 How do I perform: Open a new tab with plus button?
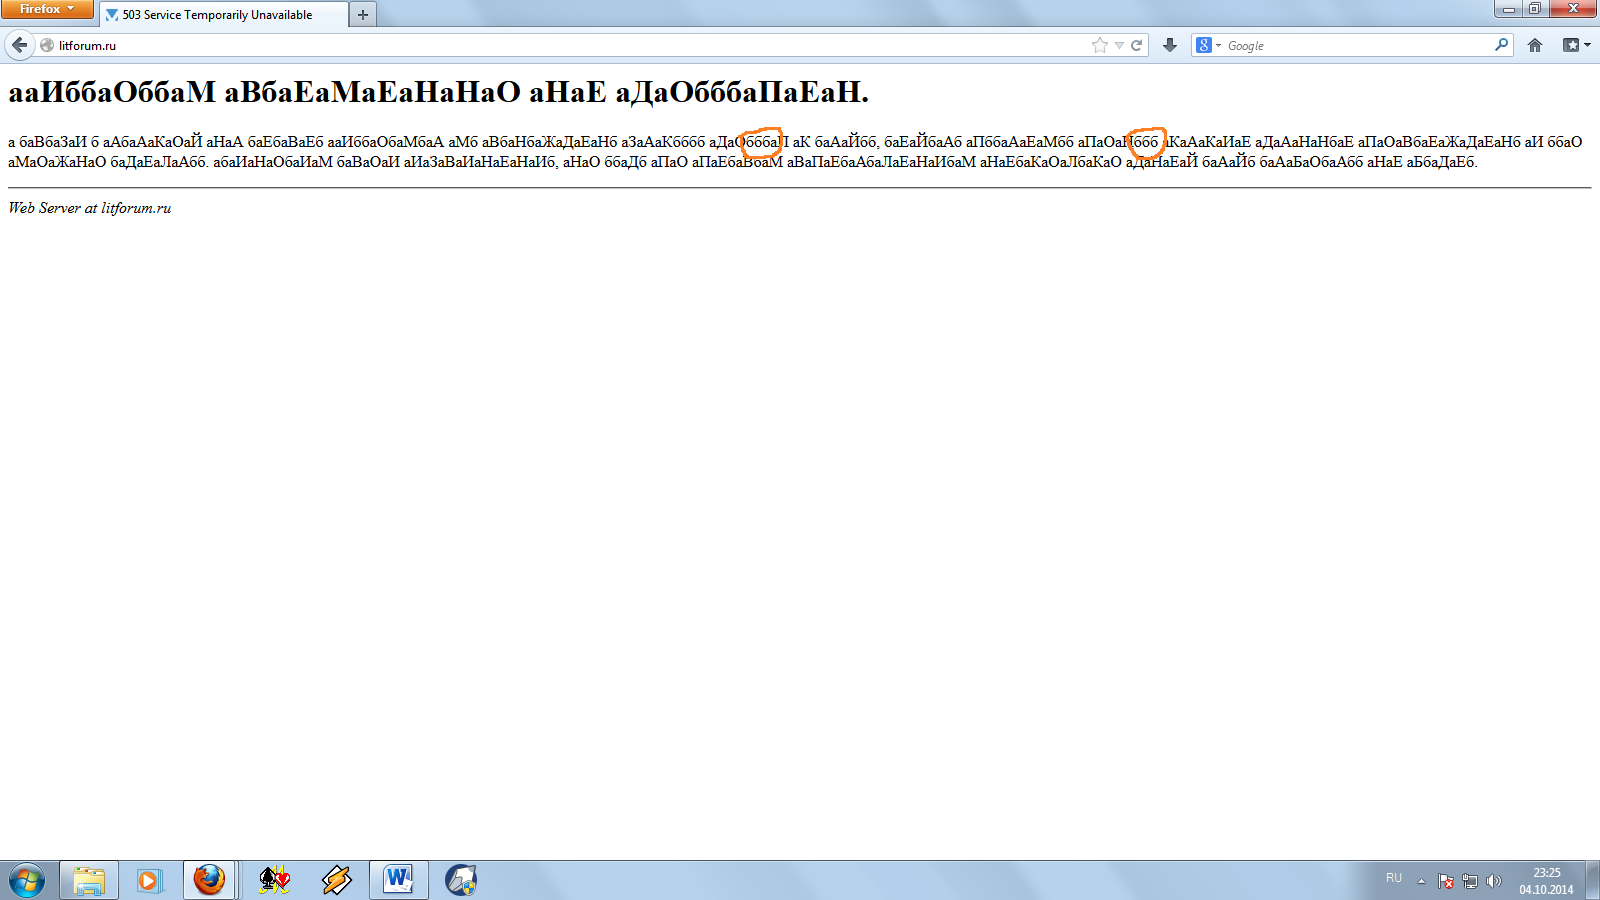pos(363,15)
